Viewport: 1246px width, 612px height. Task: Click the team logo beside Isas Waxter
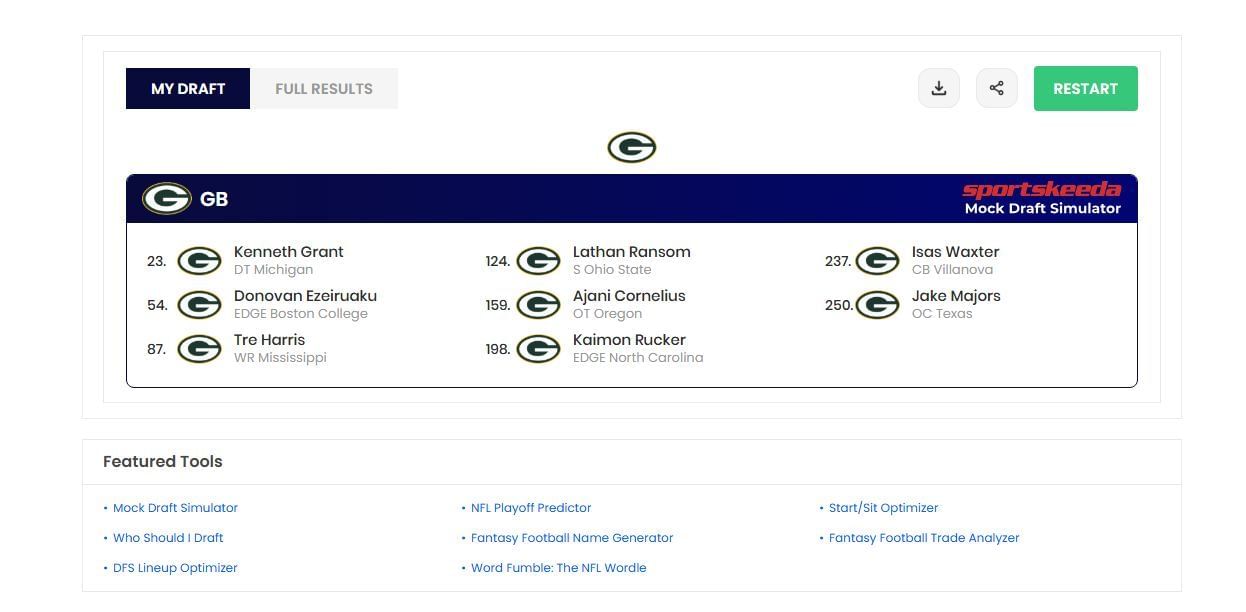[877, 261]
